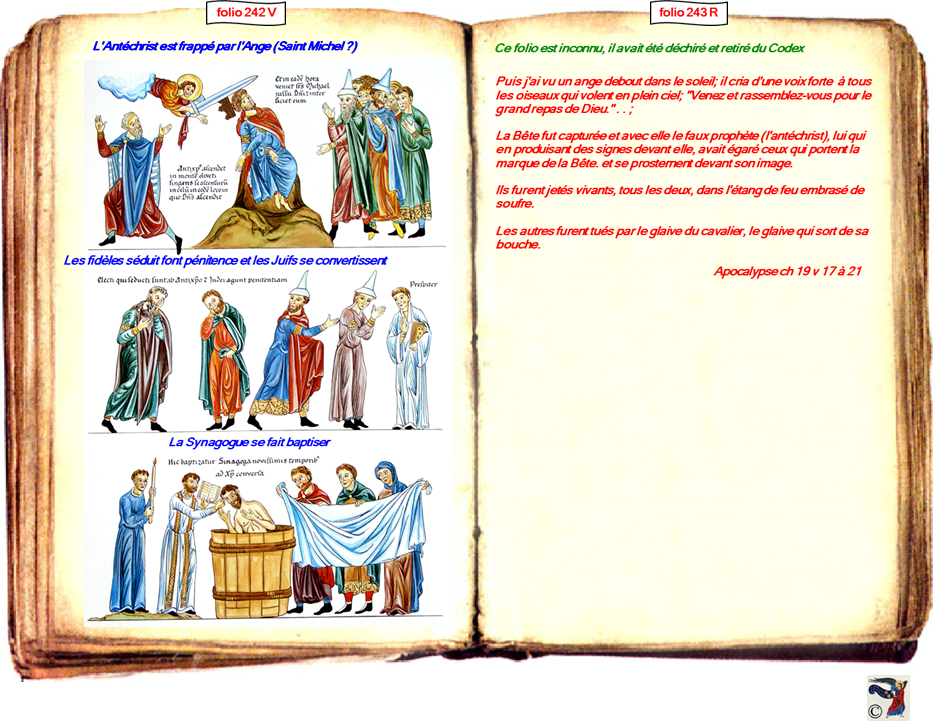Click the "Presbiter" label
Screen dimensions: 933x721
tap(424, 284)
